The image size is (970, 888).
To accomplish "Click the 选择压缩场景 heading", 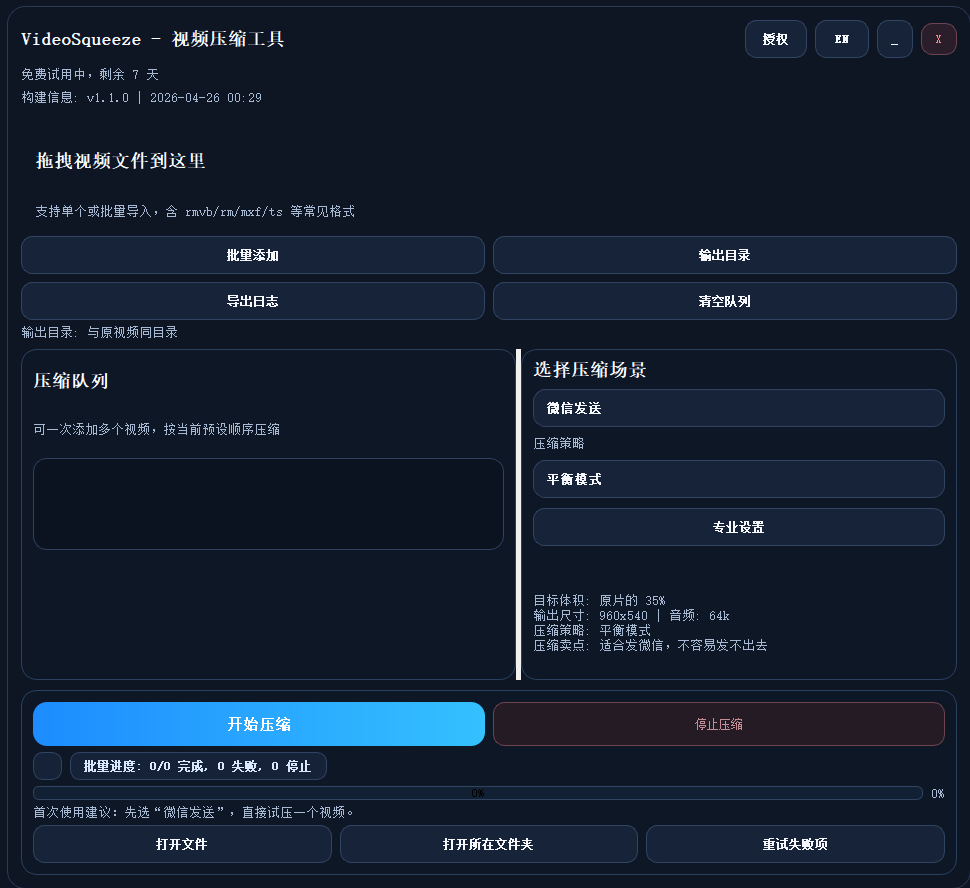I will 590,369.
